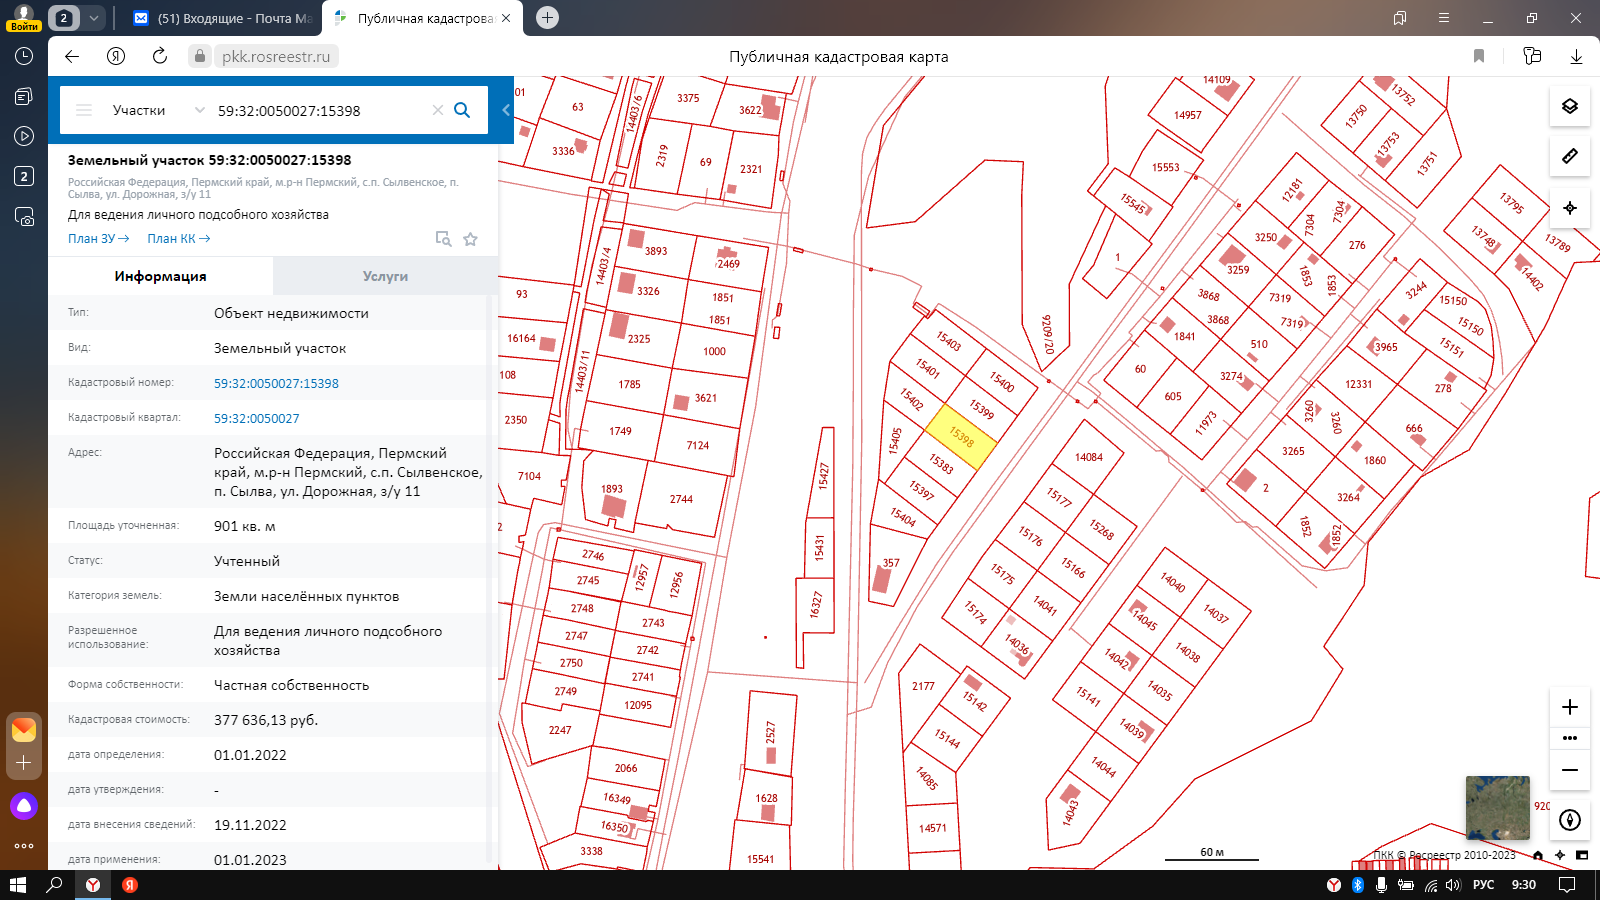Zoom in with the plus button
1600x900 pixels.
[x=1569, y=707]
